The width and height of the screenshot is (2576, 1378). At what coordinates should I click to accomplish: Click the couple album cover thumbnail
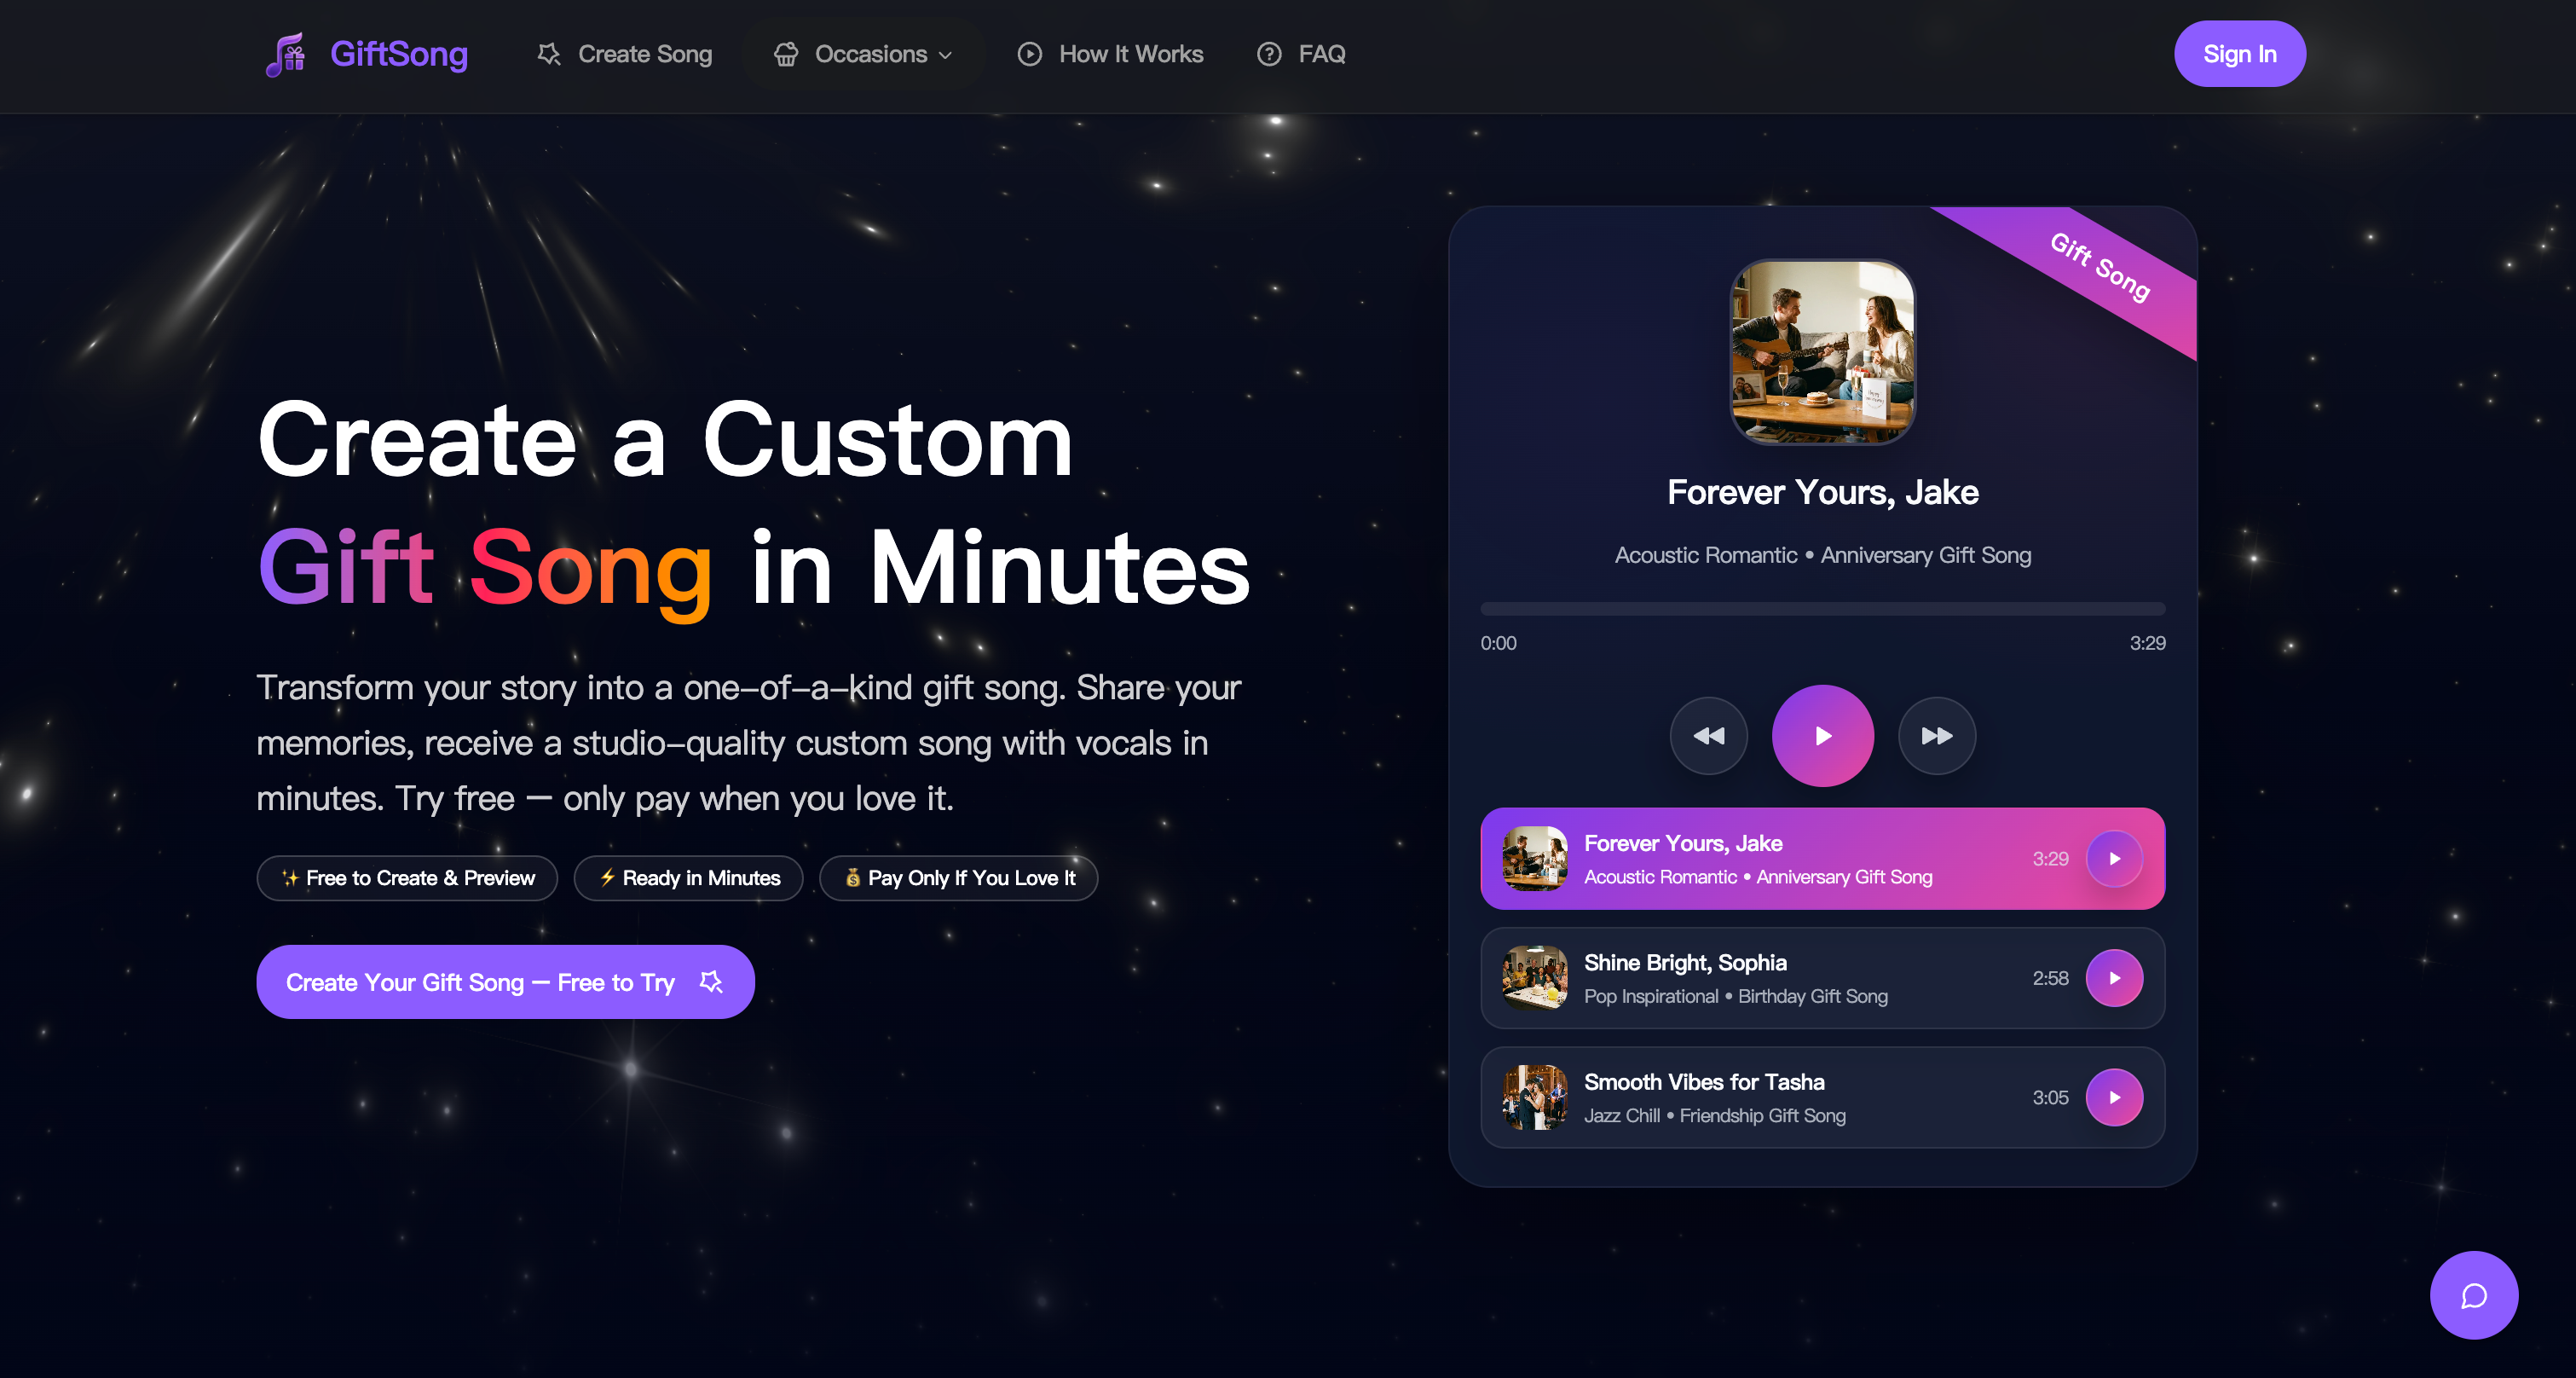(x=1822, y=352)
